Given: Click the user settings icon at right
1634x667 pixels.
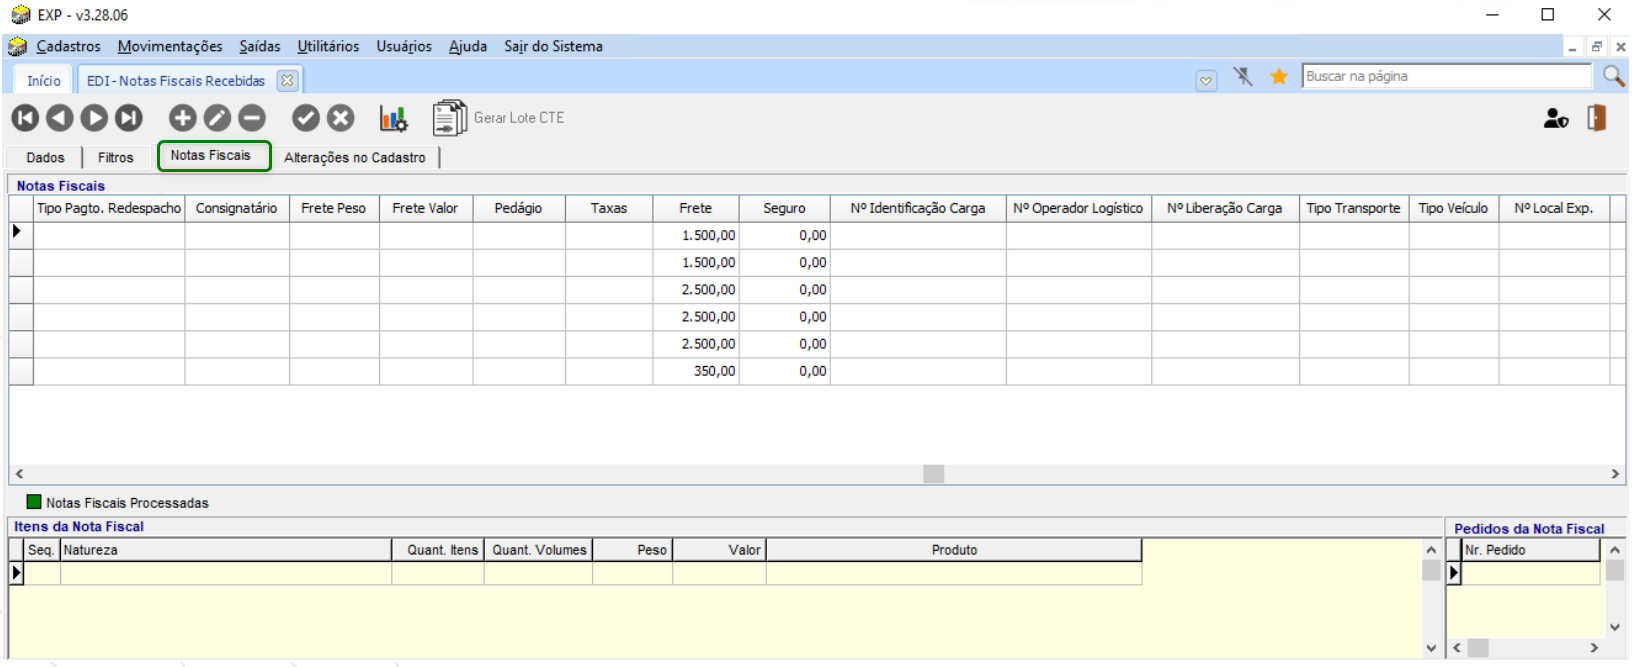Looking at the screenshot, I should 1556,118.
